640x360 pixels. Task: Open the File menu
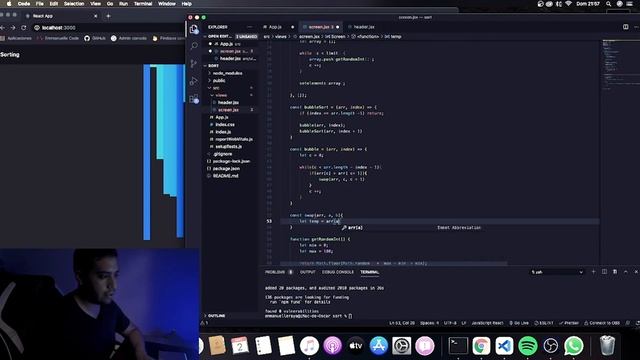point(40,4)
